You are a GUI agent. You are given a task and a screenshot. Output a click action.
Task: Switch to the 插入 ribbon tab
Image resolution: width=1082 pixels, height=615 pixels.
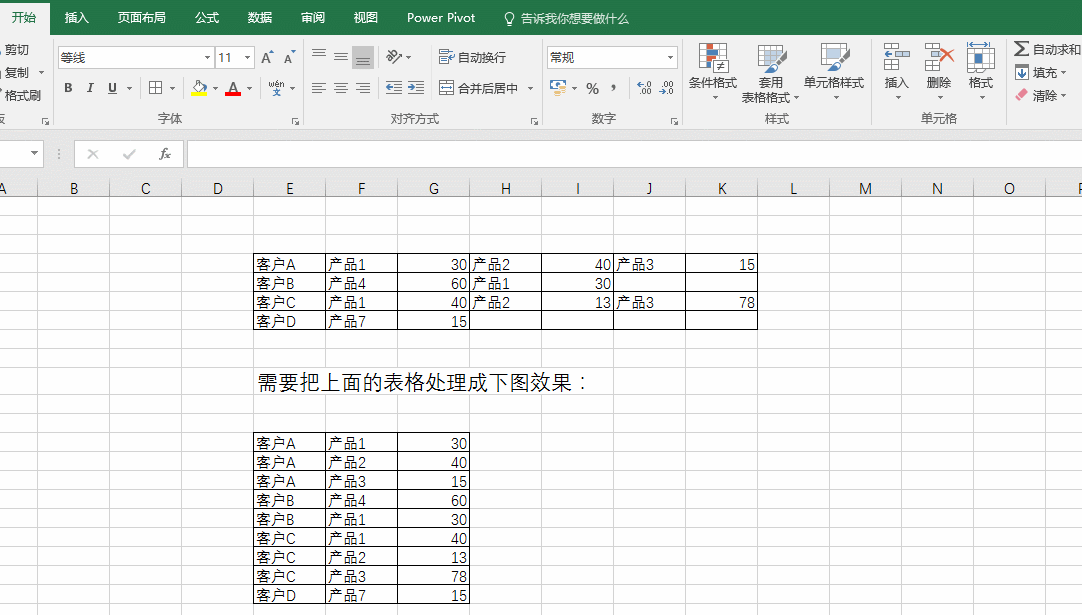pyautogui.click(x=77, y=18)
